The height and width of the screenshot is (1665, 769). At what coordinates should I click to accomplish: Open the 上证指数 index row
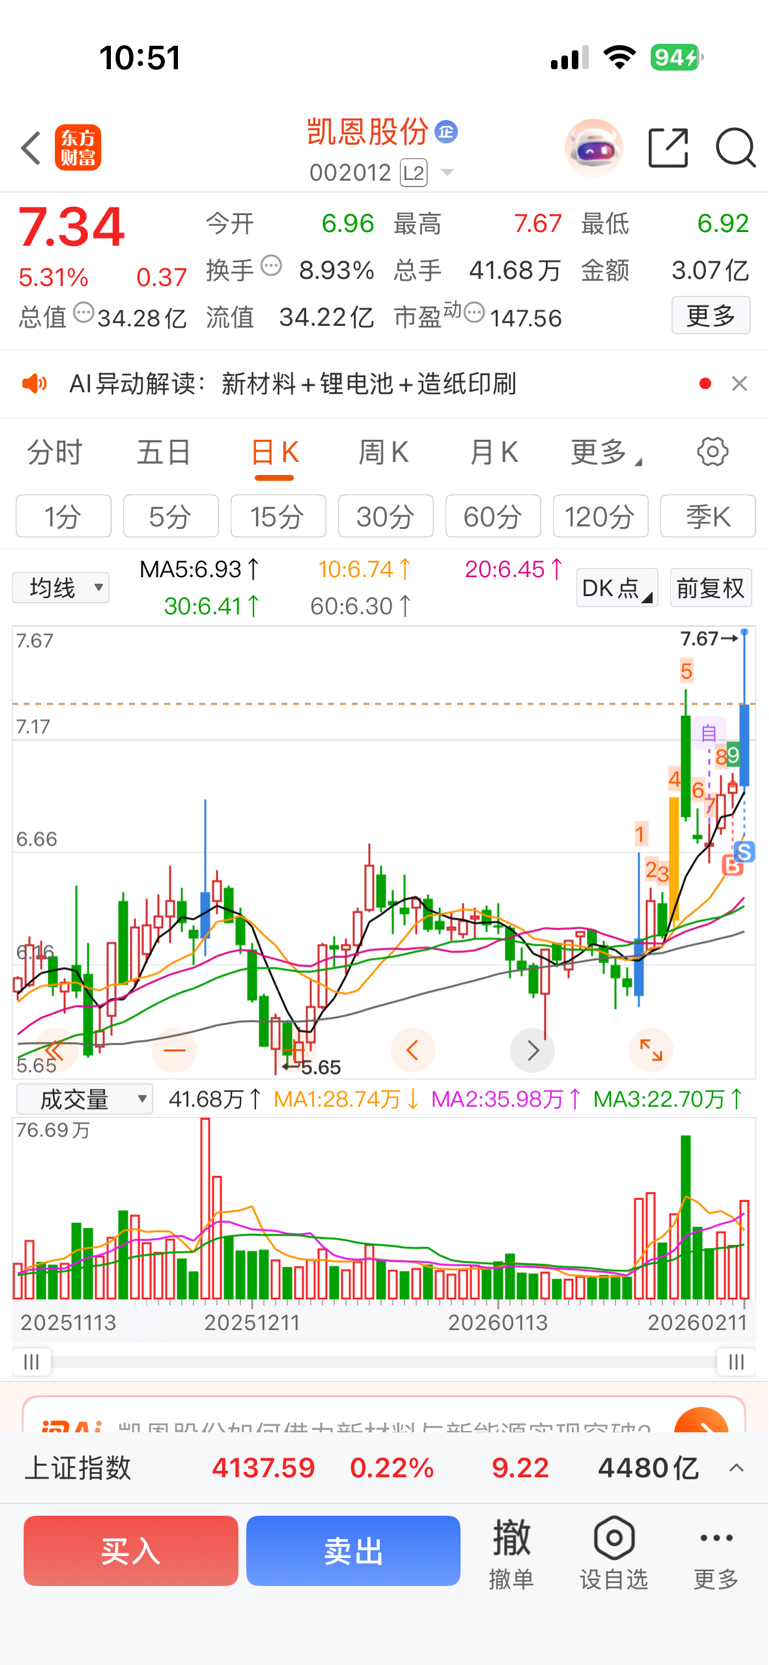[384, 1468]
